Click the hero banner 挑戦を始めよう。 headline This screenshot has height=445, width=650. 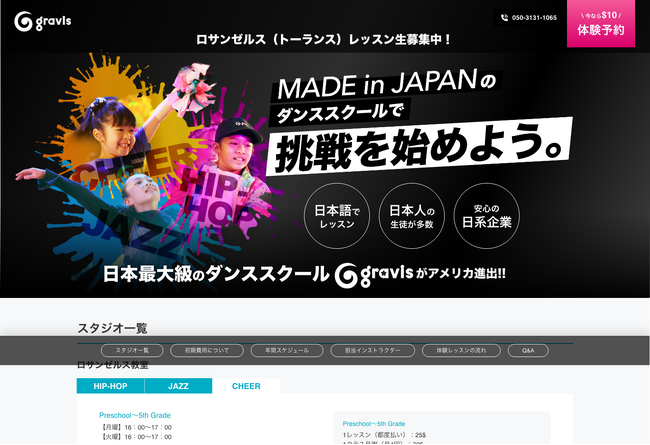(420, 147)
